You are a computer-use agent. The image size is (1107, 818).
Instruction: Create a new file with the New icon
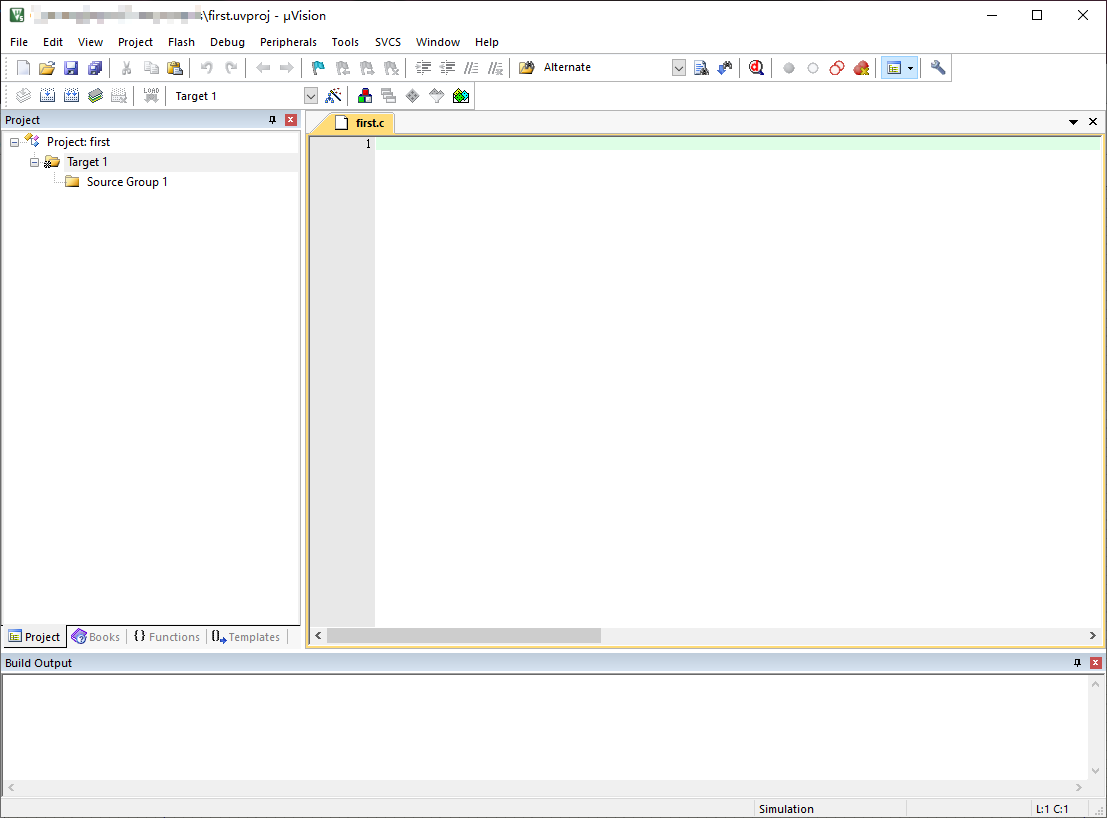tap(23, 68)
